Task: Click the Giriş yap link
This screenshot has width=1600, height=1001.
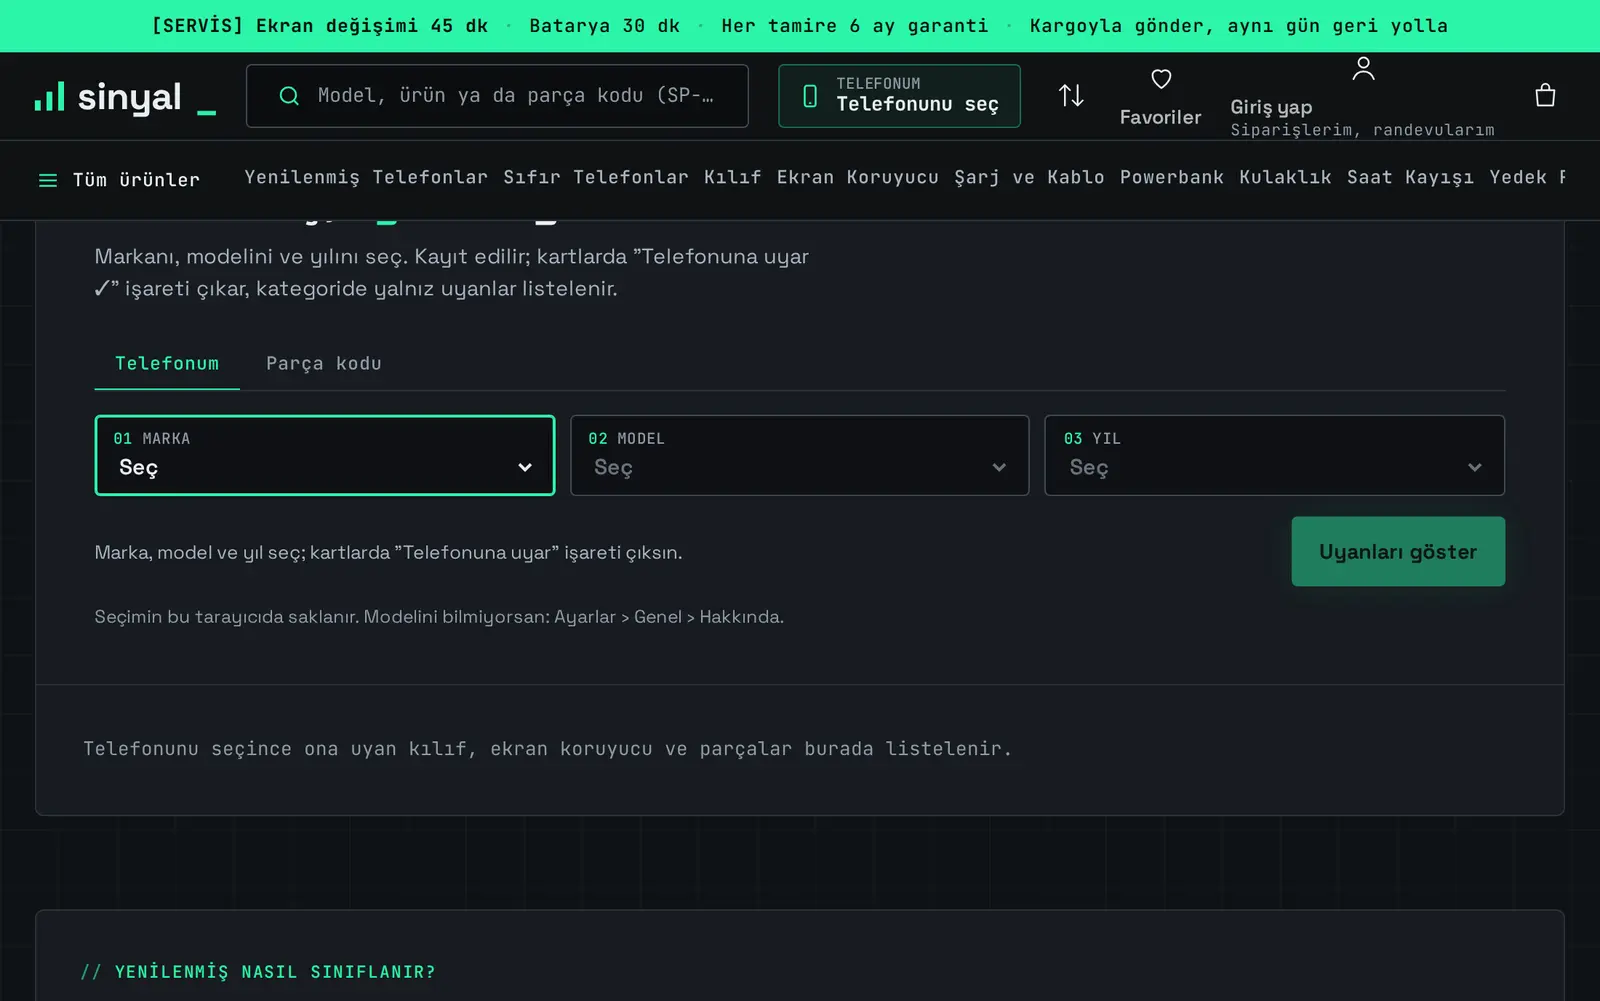Action: 1271,107
